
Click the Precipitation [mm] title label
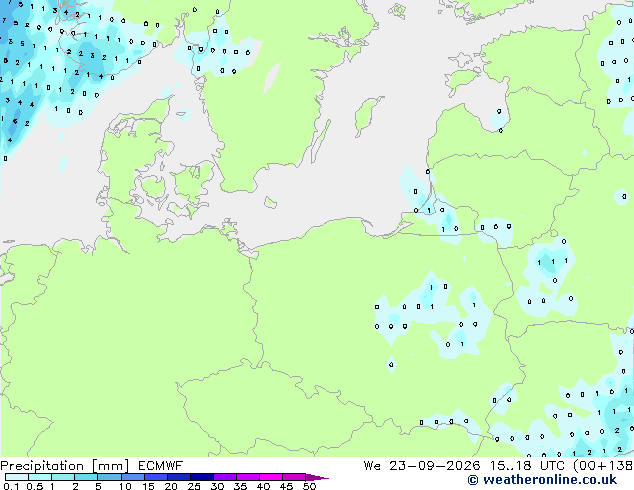tap(64, 466)
